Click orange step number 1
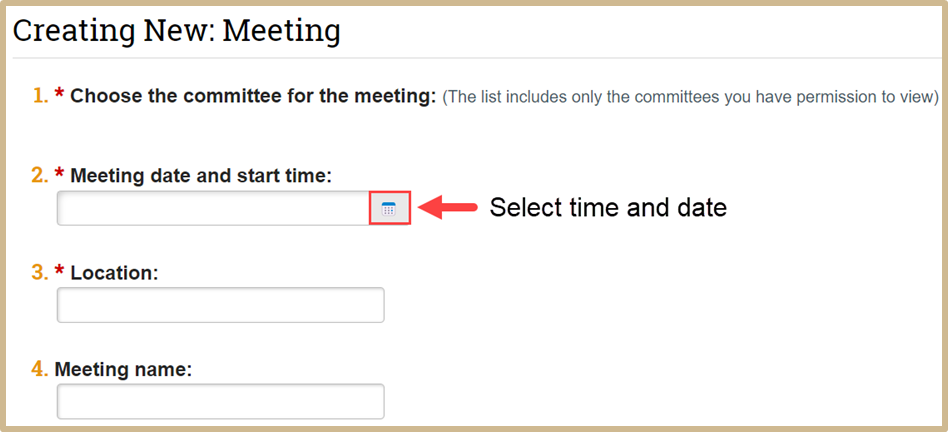The image size is (948, 432). pos(39,96)
